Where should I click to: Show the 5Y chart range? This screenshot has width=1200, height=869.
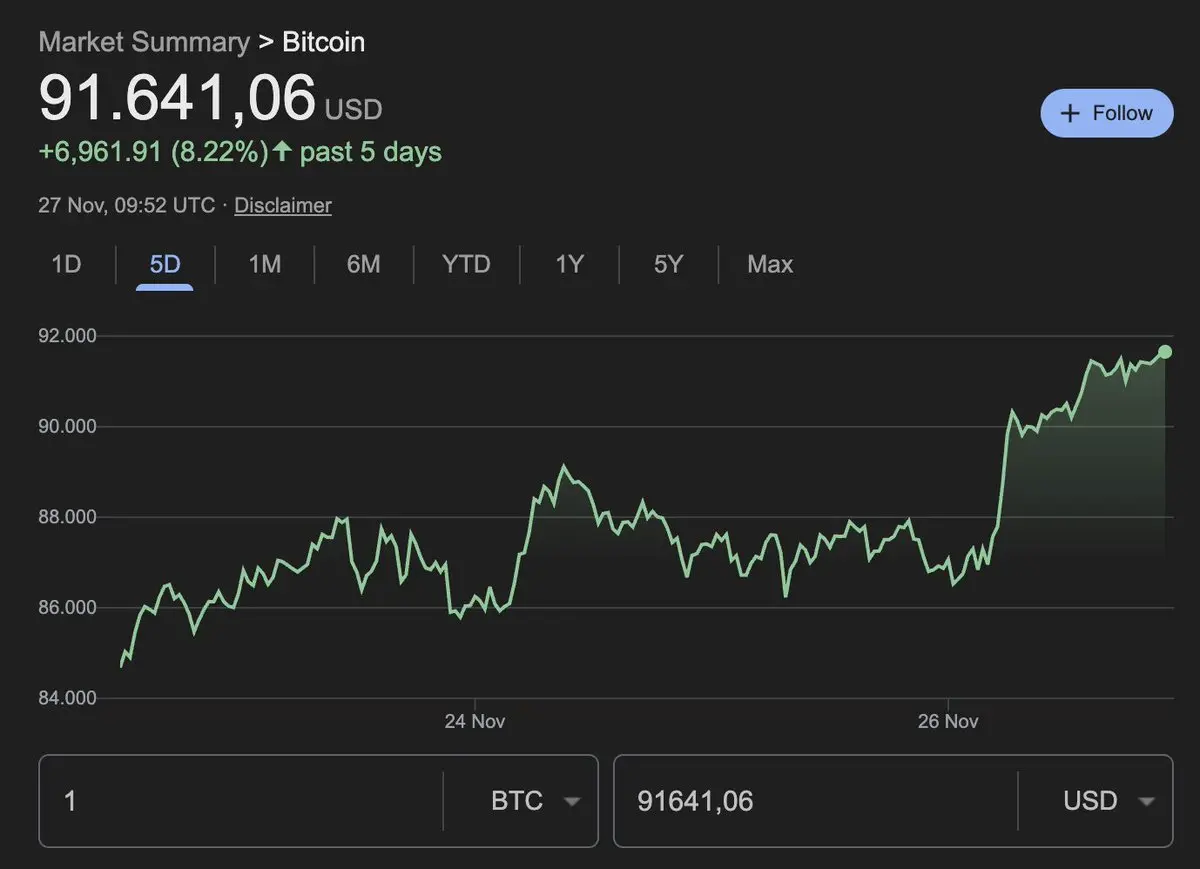(668, 264)
